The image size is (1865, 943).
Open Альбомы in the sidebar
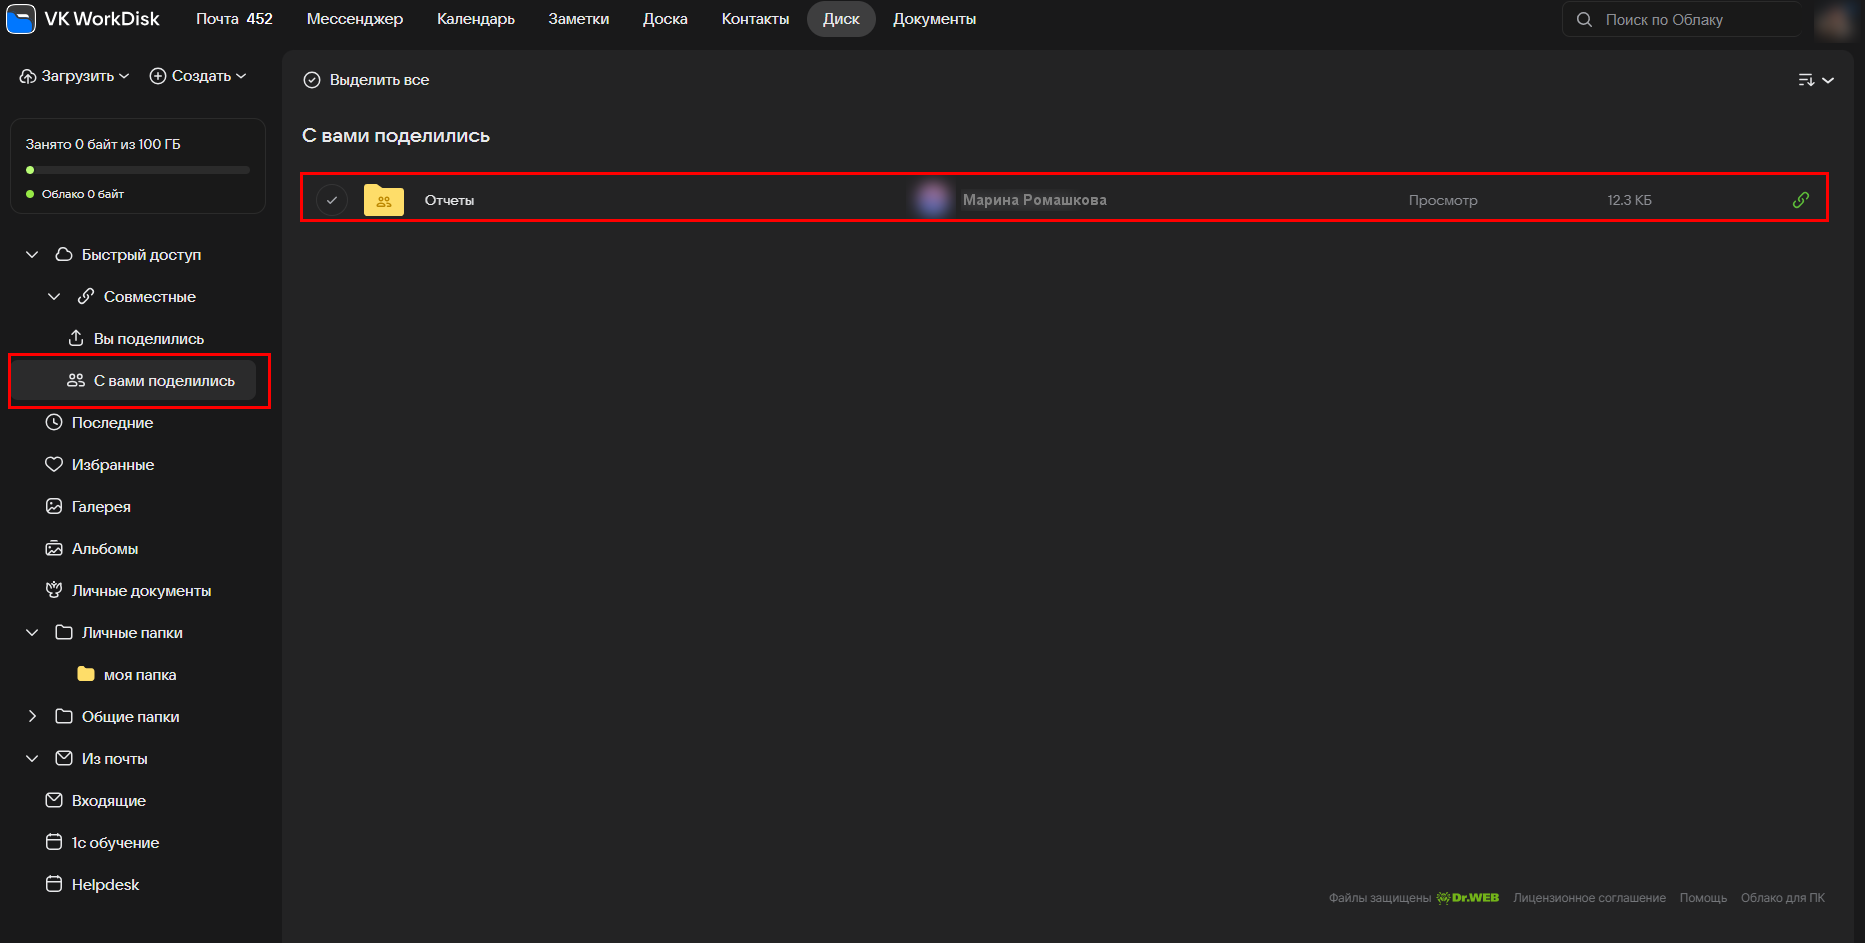tap(104, 549)
